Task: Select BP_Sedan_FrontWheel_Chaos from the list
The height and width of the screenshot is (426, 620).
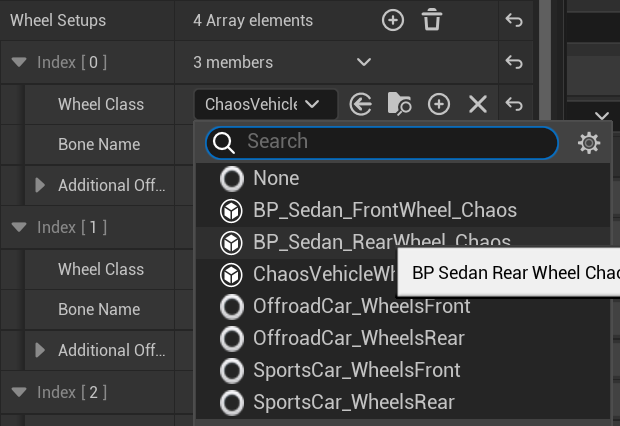Action: pyautogui.click(x=384, y=210)
